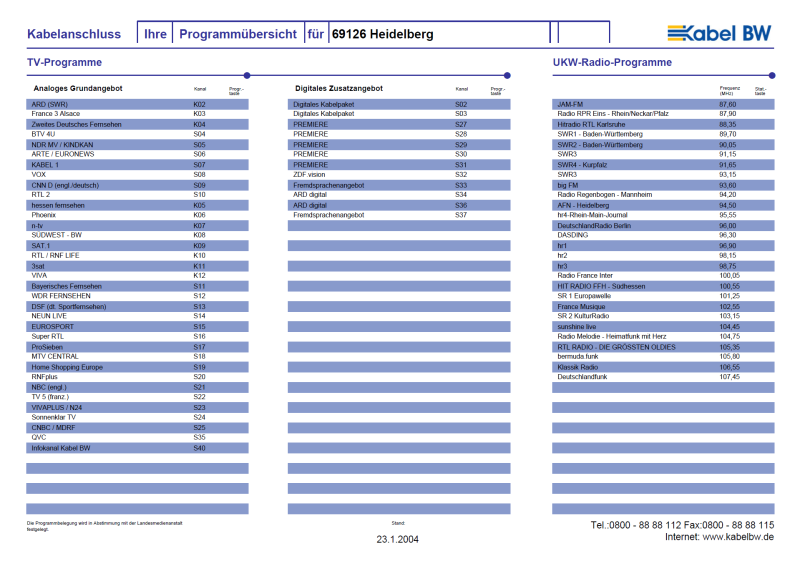Click Zweites Deutsches Fernsehen entry
This screenshot has width=800, height=566.
[x=137, y=124]
